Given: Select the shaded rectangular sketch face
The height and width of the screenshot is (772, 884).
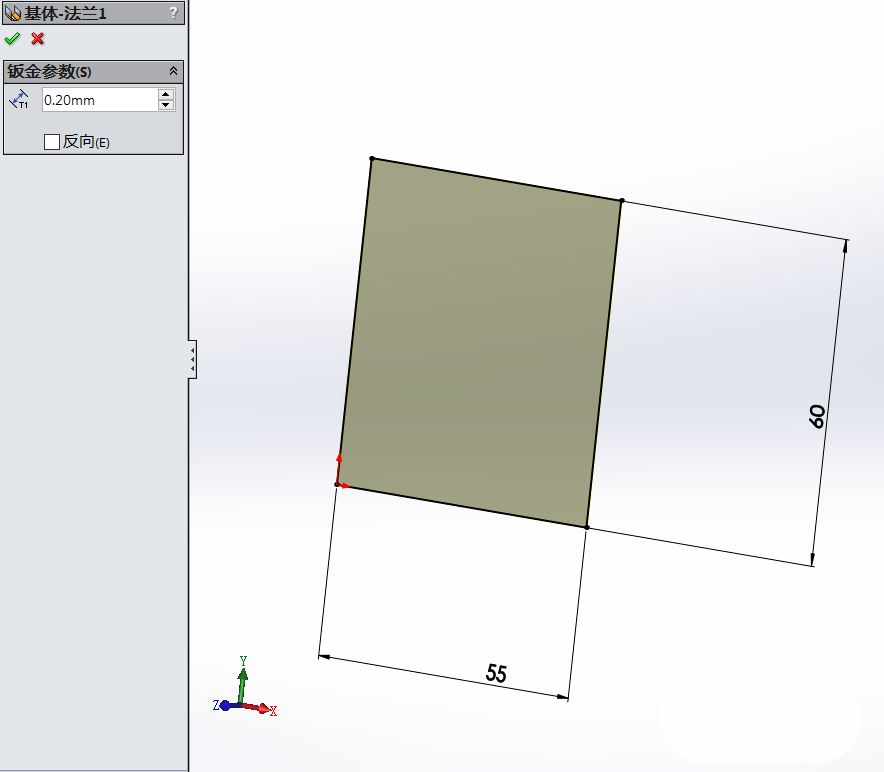Looking at the screenshot, I should tap(480, 343).
